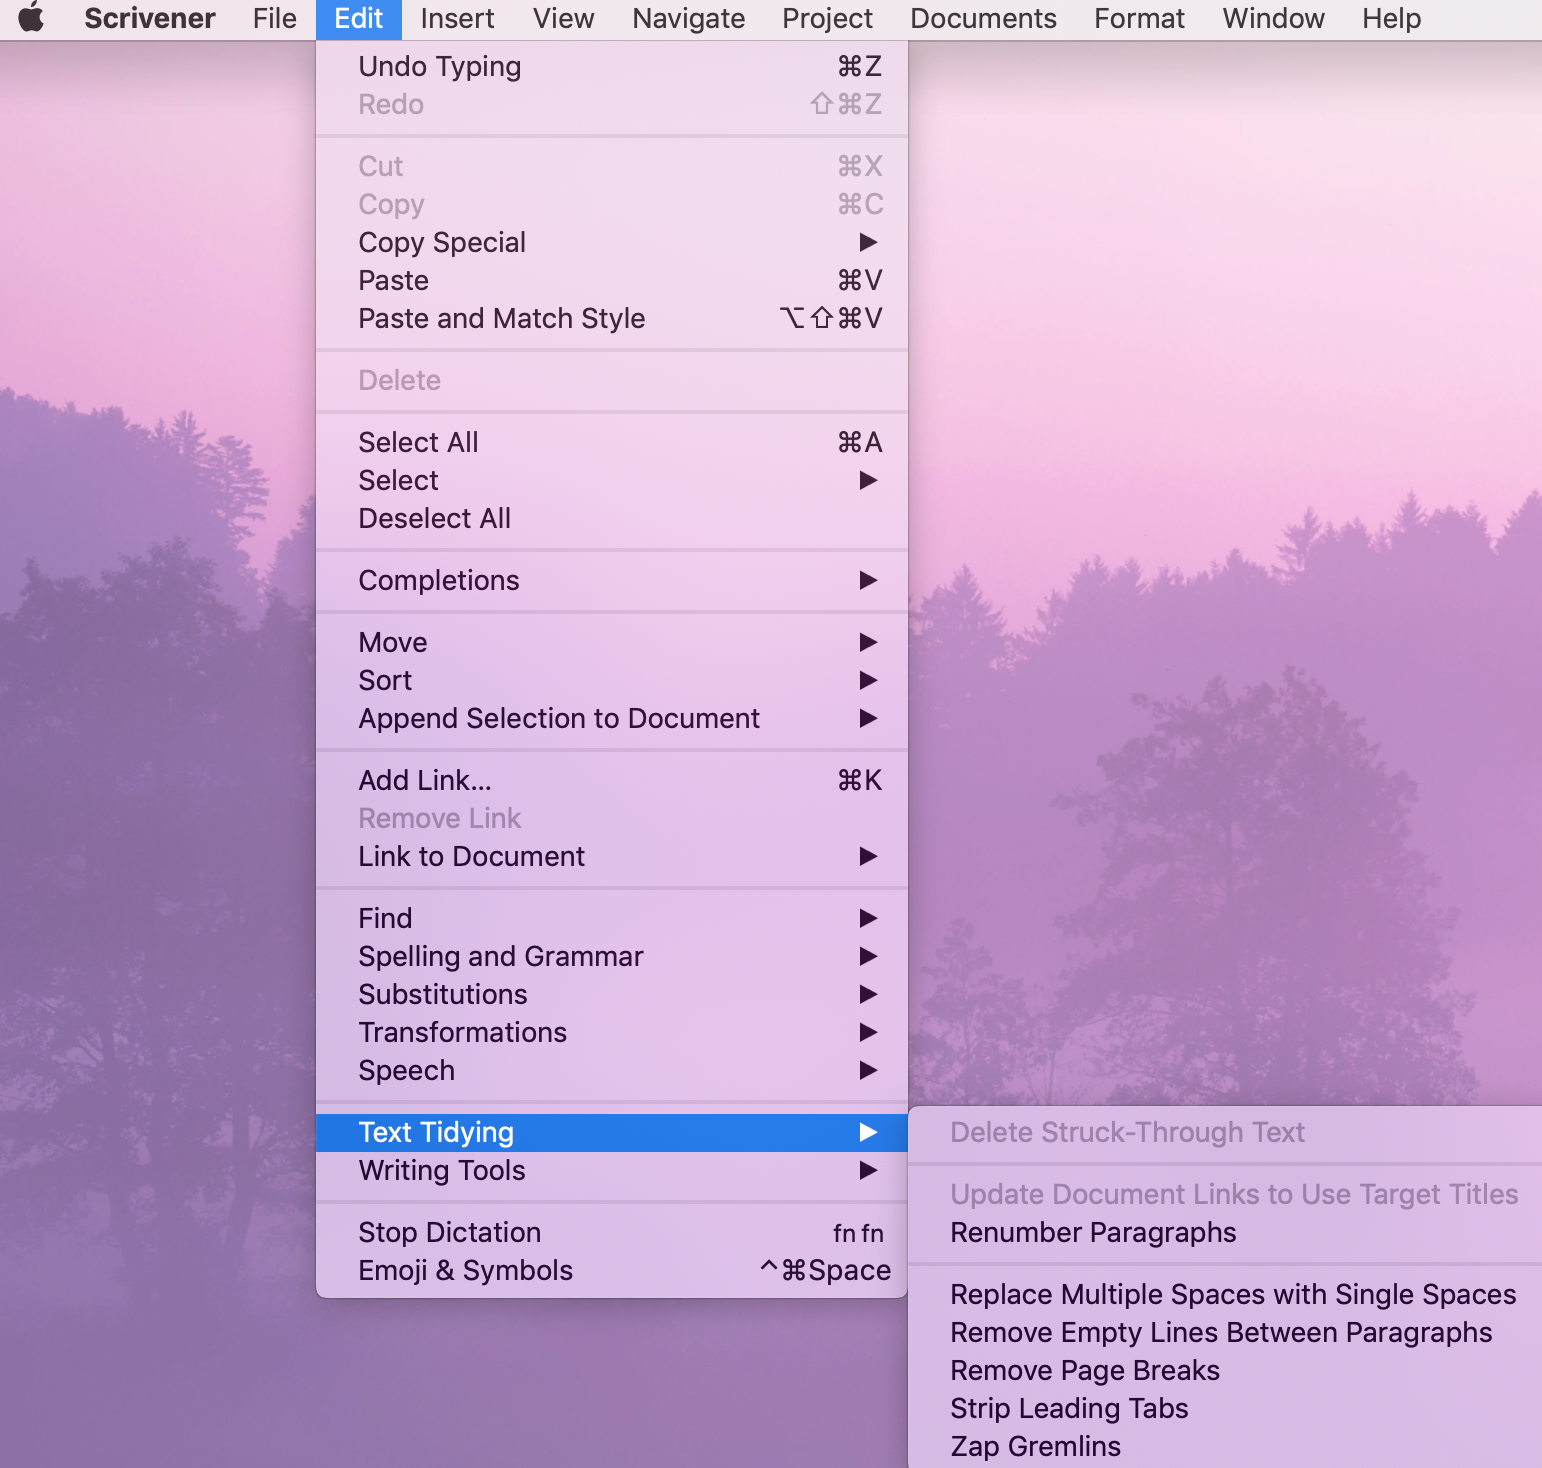Expand Link to Document submenu
This screenshot has width=1542, height=1468.
tap(612, 856)
